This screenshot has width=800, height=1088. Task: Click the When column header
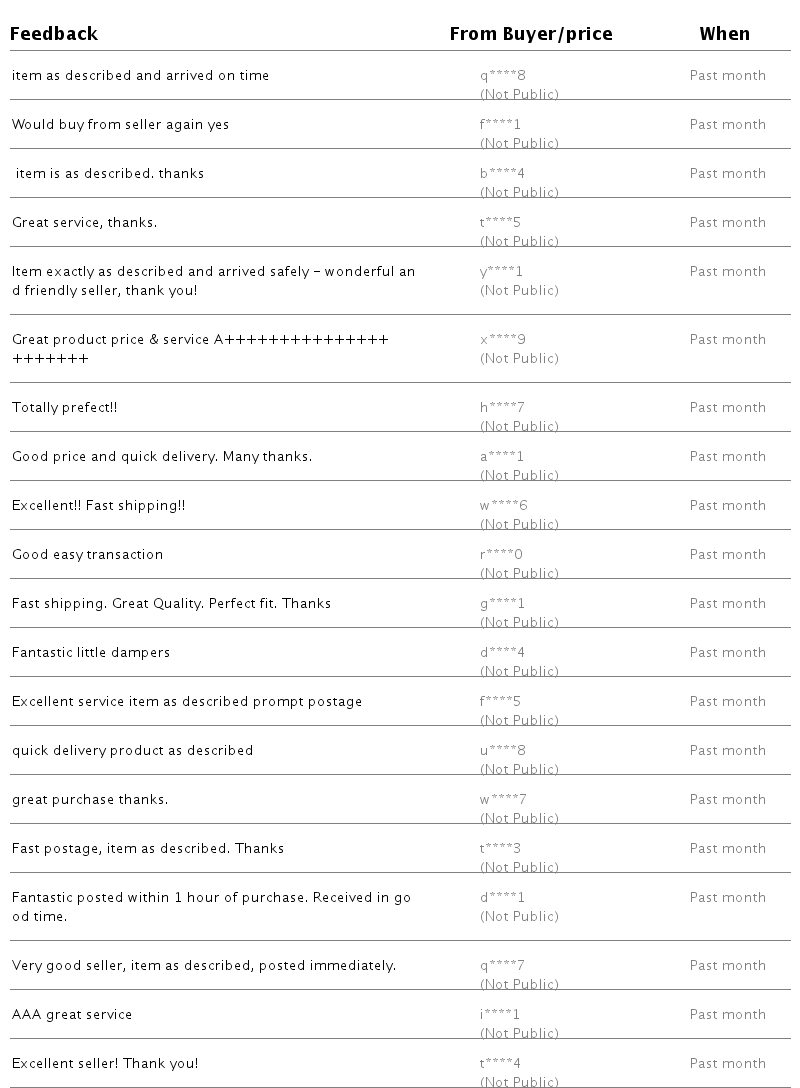[724, 34]
